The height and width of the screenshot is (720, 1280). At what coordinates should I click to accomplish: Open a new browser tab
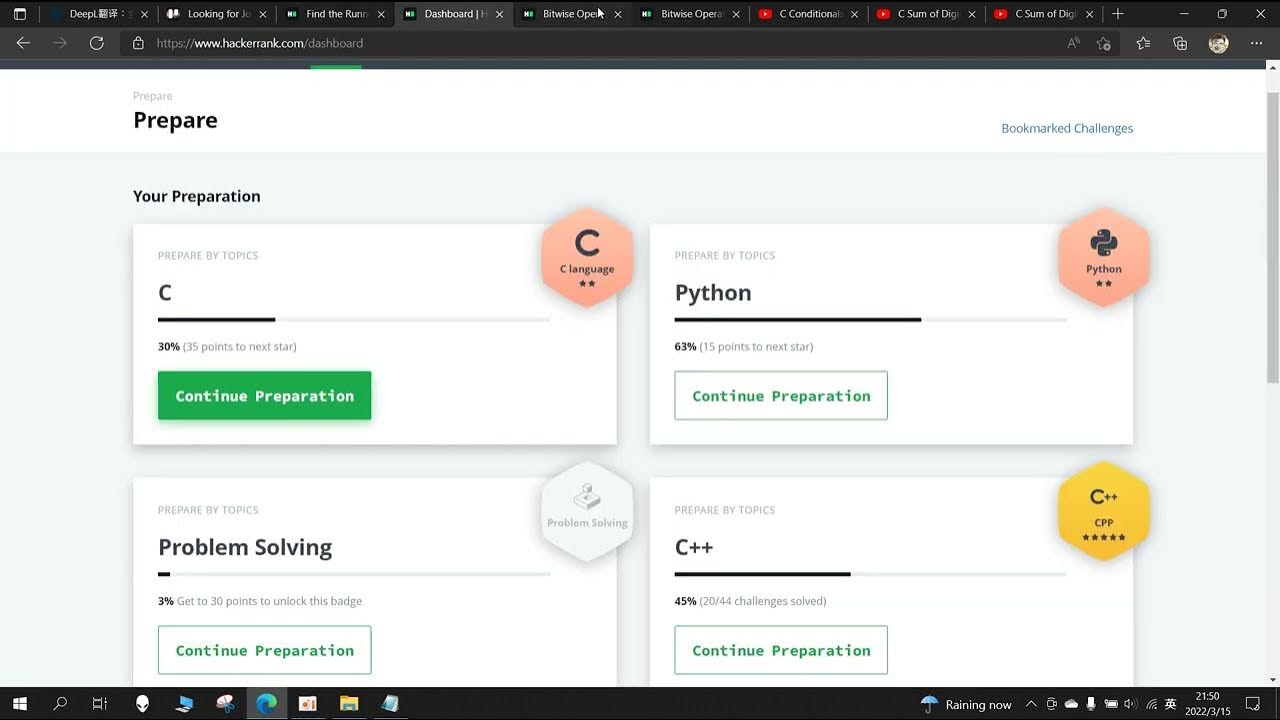[x=1118, y=14]
